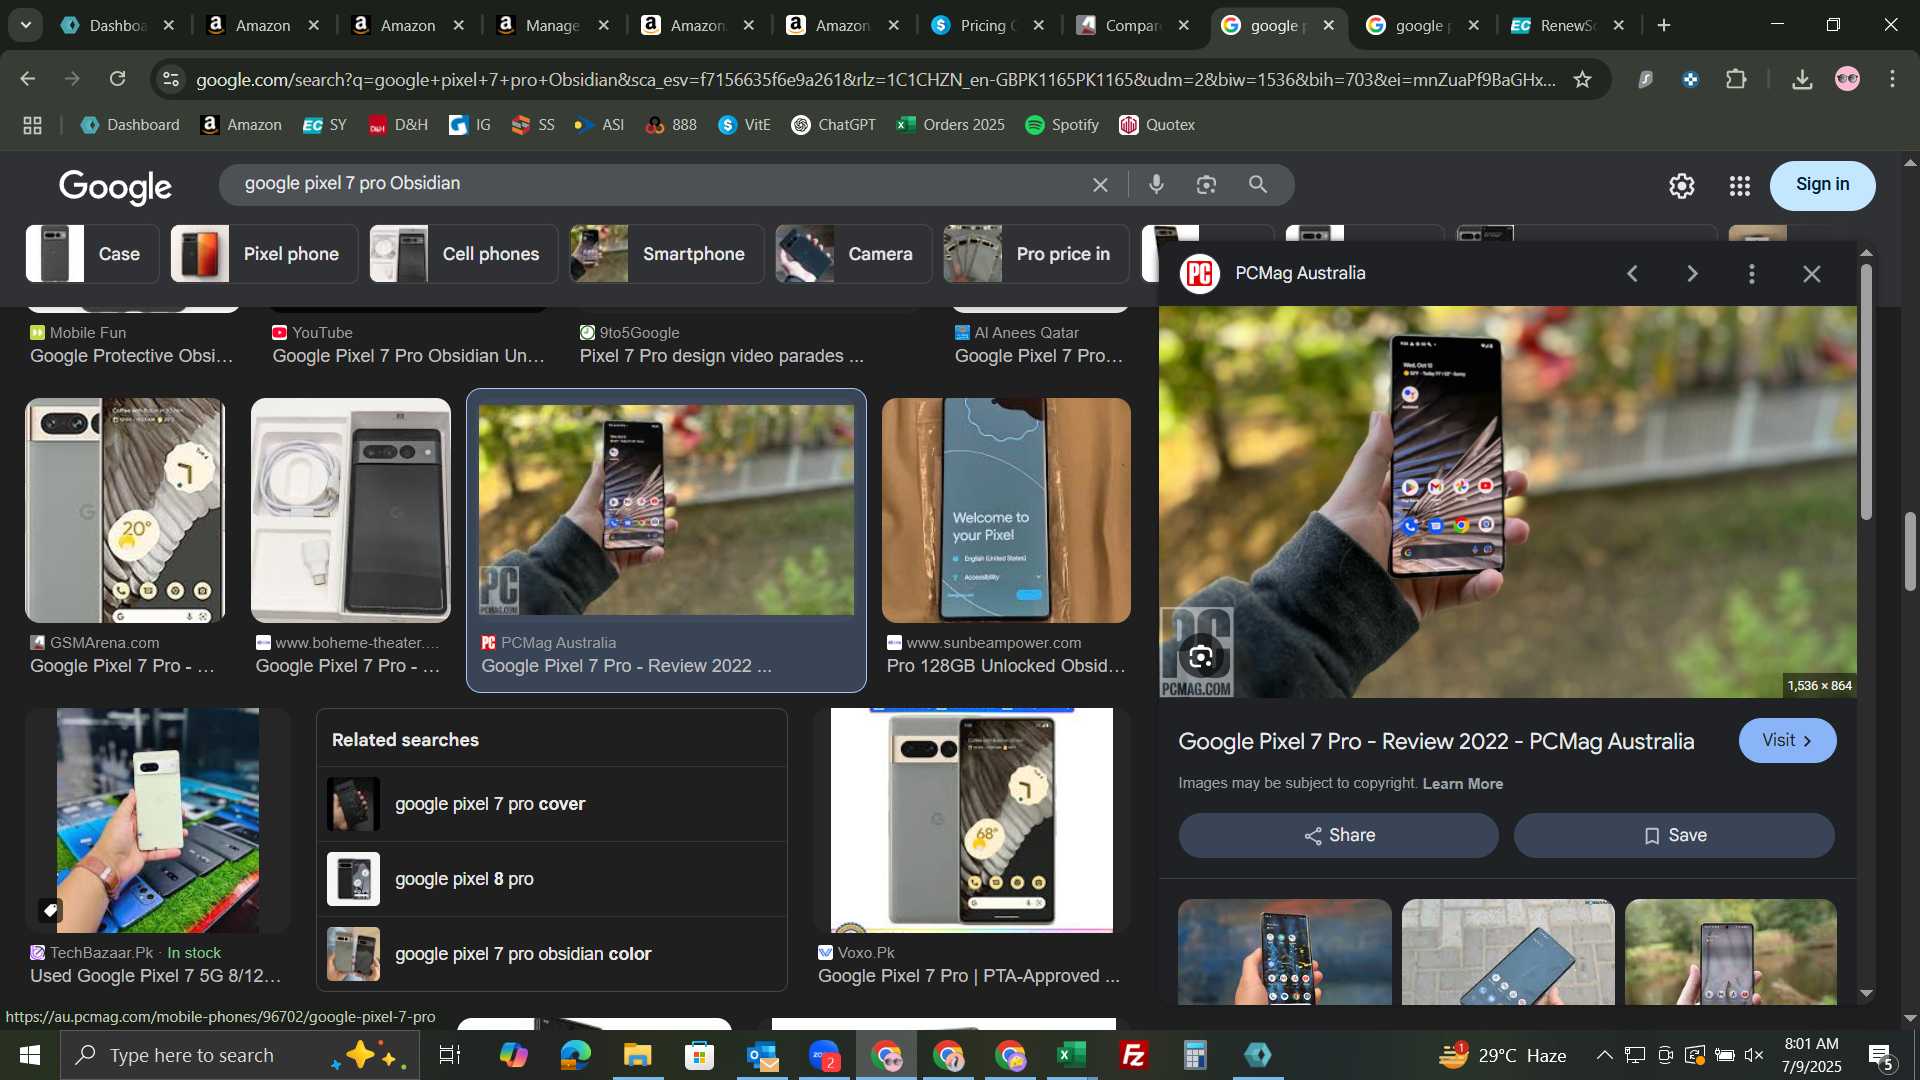
Task: Submit search with the magnifier icon
Action: 1258,185
